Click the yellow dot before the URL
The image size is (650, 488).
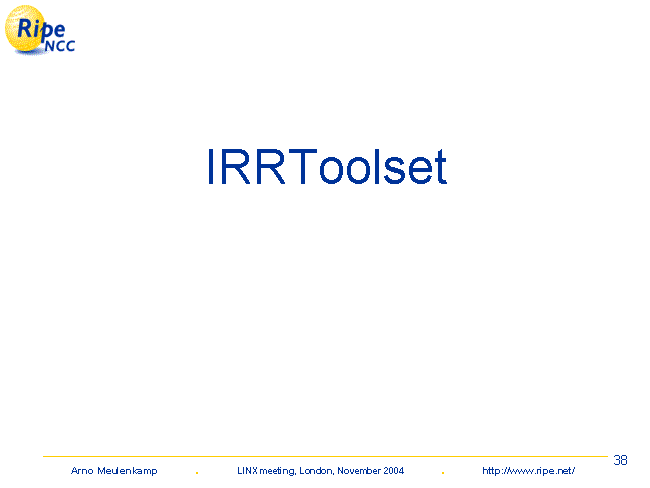(x=442, y=472)
